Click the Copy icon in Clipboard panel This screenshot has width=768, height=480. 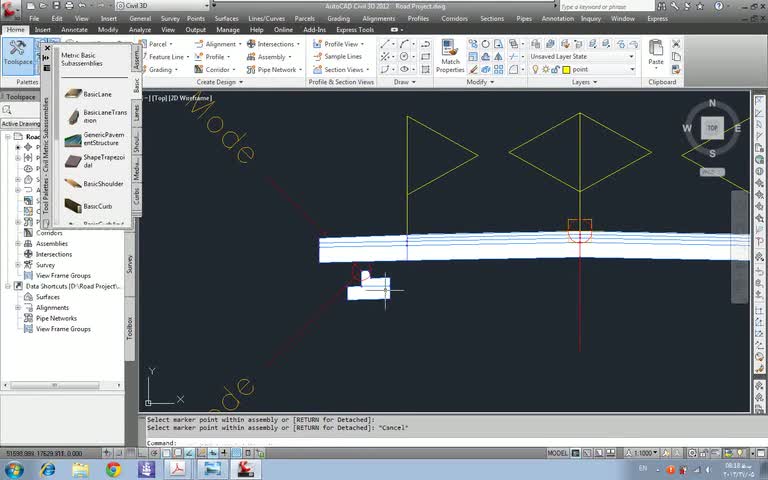click(x=676, y=57)
